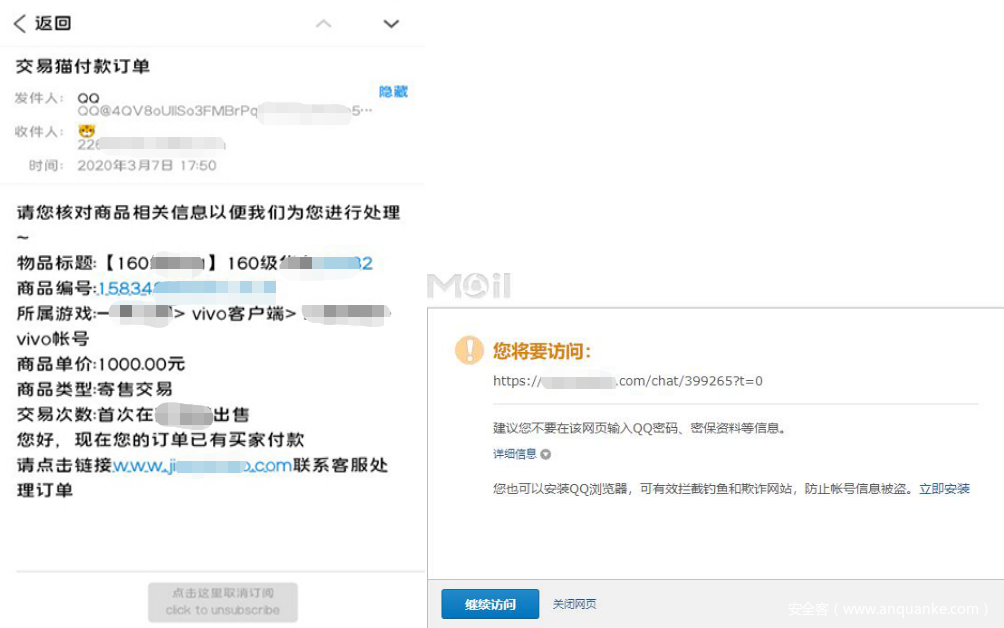Select the destination URL text ending chat/399265?t=0
Viewport: 1004px width, 628px height.
[628, 381]
